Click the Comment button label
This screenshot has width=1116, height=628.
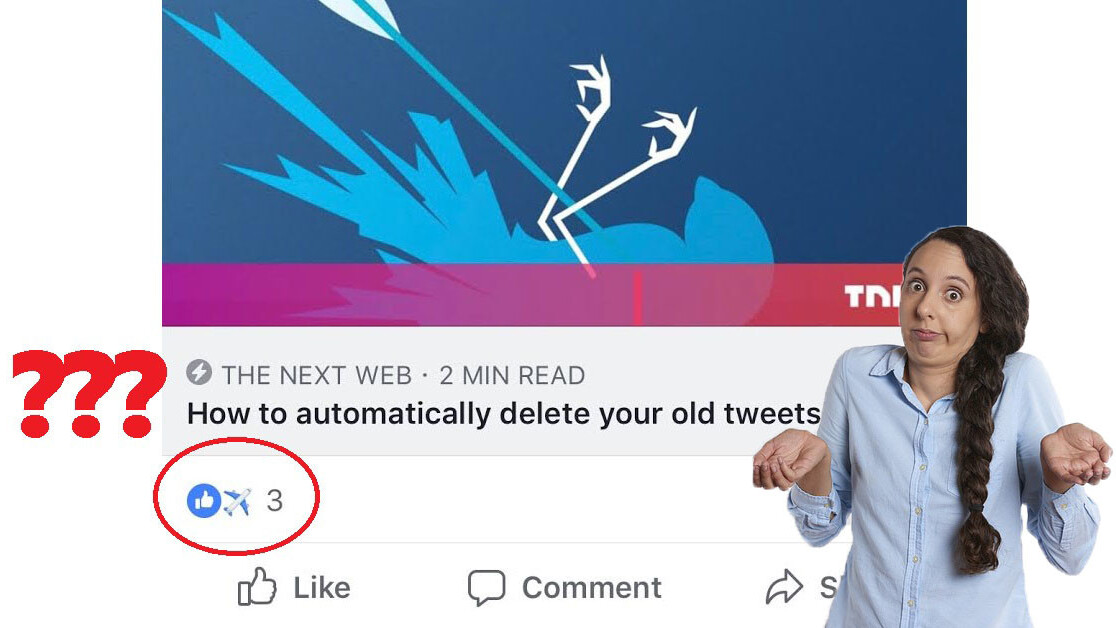591,588
